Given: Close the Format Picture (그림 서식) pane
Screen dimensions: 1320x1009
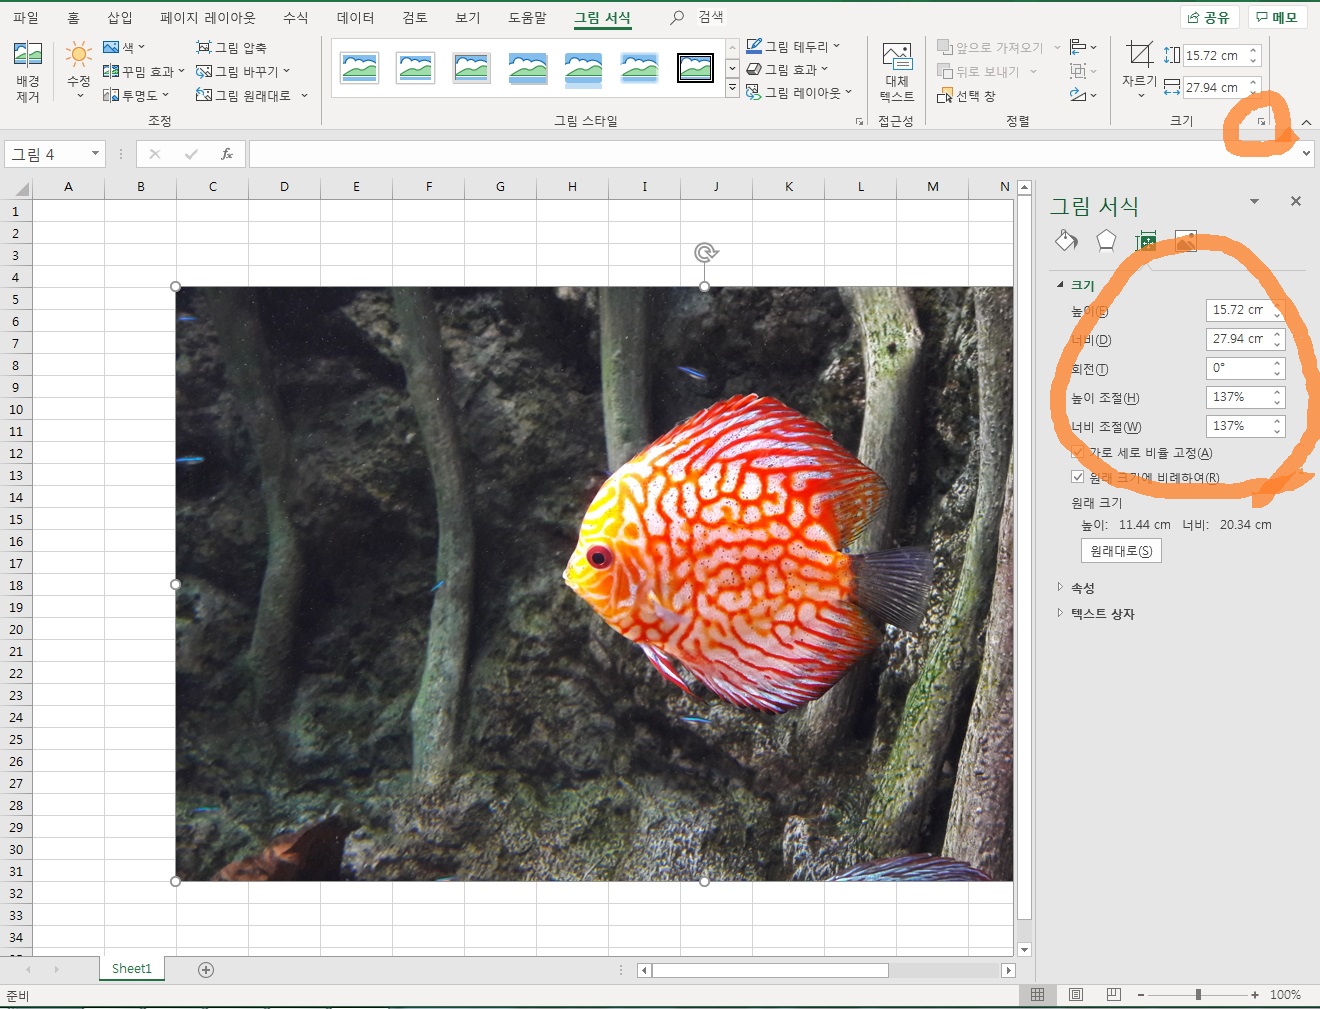Looking at the screenshot, I should click(1296, 201).
